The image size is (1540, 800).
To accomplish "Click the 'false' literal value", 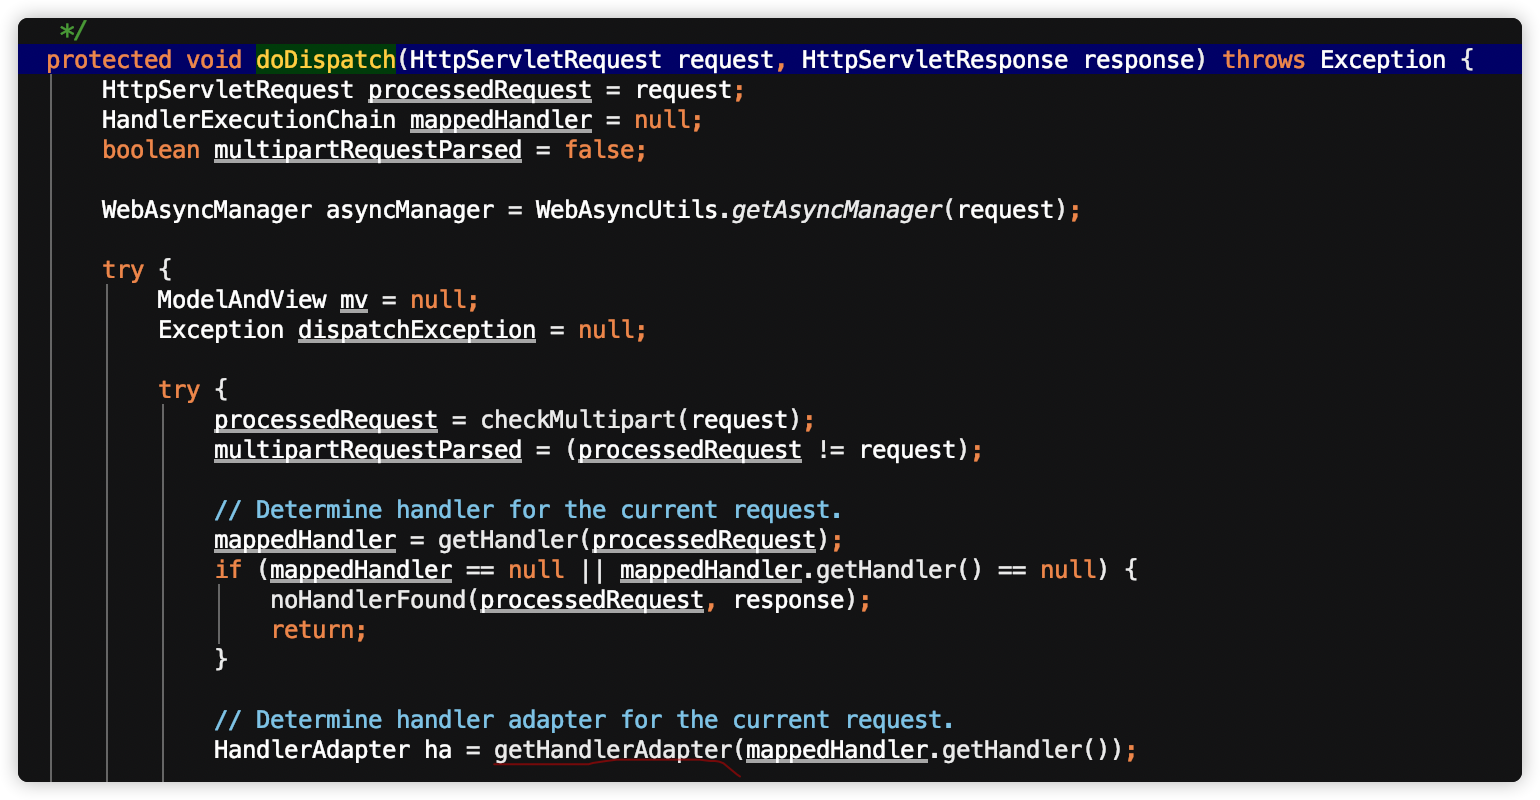I will (x=599, y=150).
